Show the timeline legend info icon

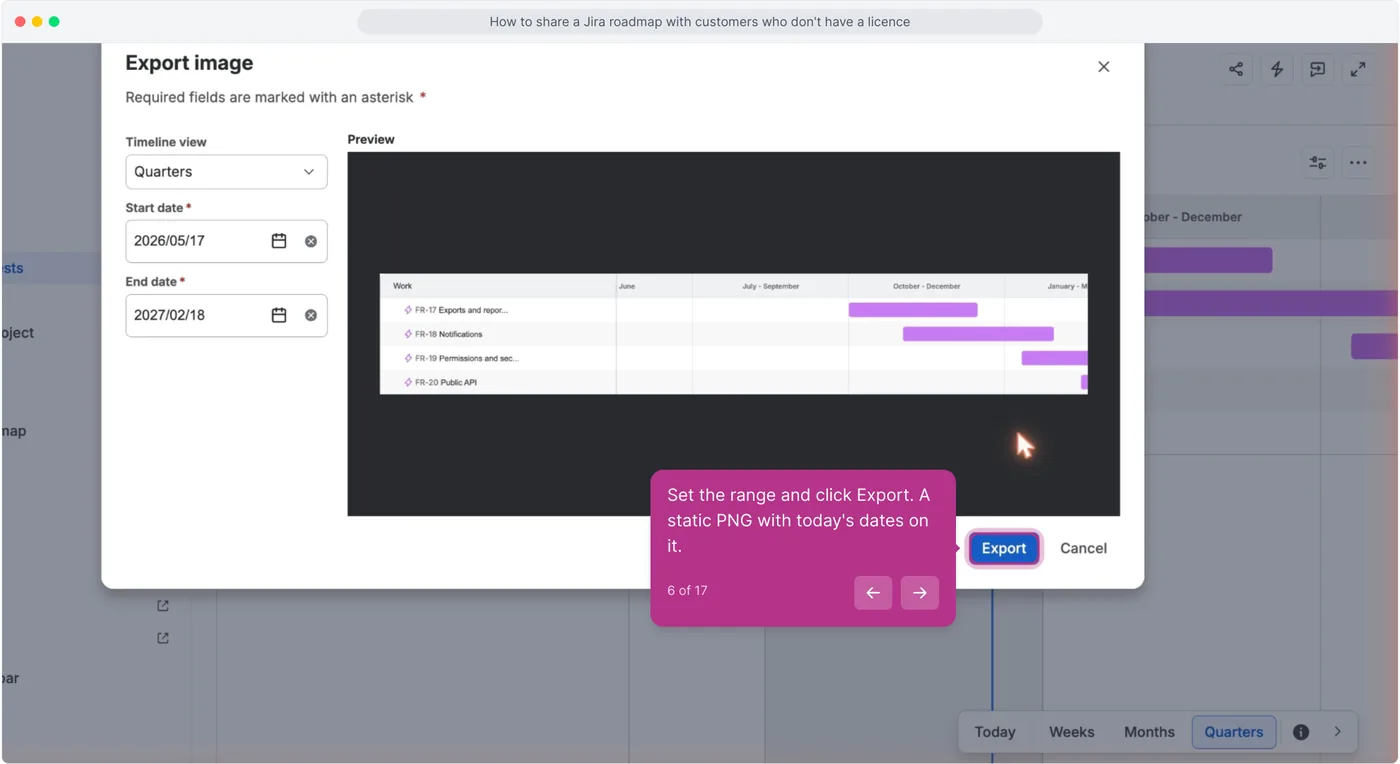tap(1301, 732)
